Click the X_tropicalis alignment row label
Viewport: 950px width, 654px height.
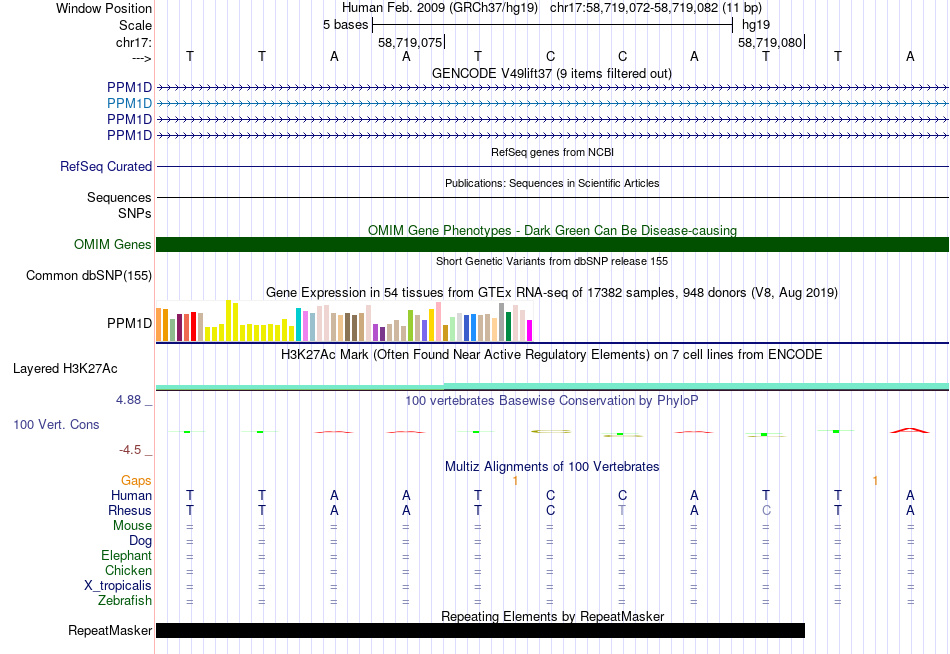[118, 586]
